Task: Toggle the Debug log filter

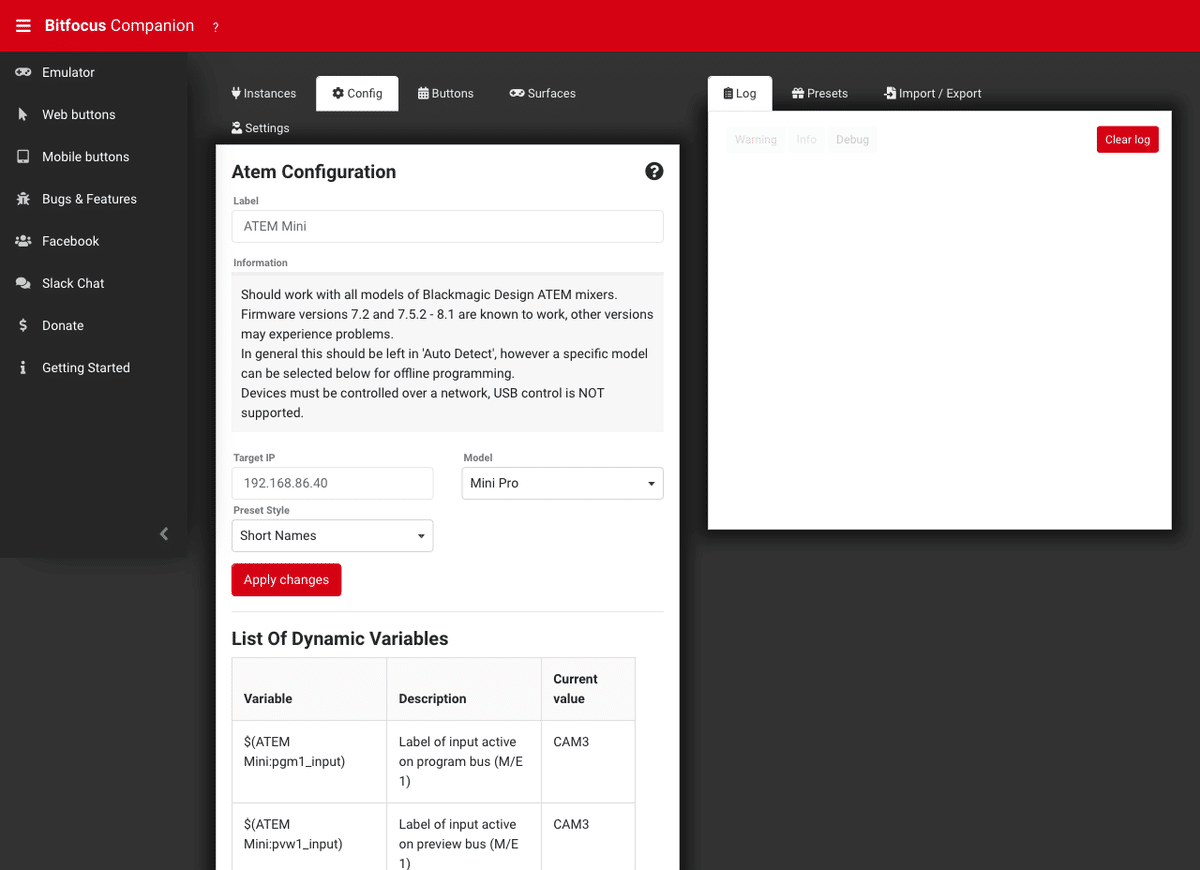Action: pos(853,140)
